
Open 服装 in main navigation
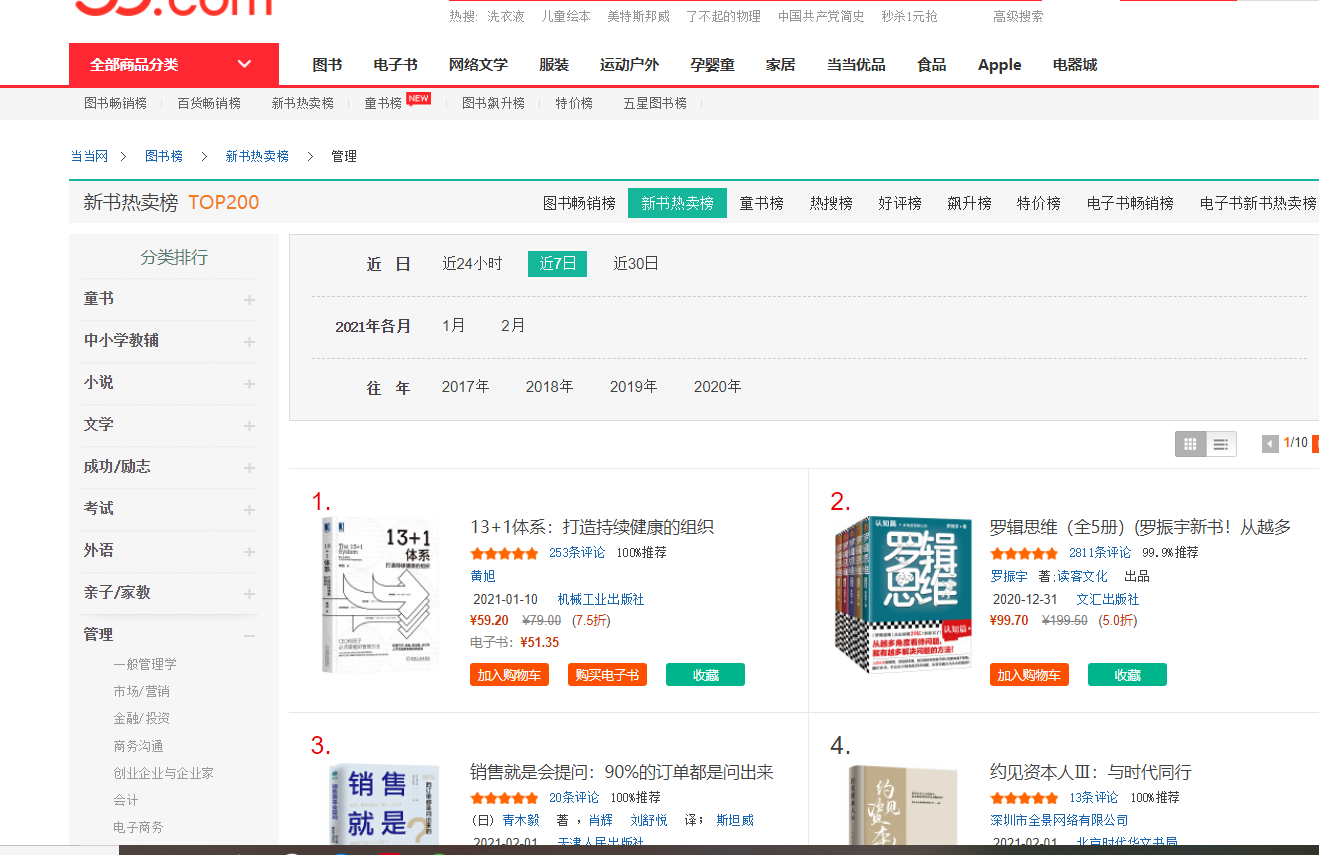(x=554, y=64)
